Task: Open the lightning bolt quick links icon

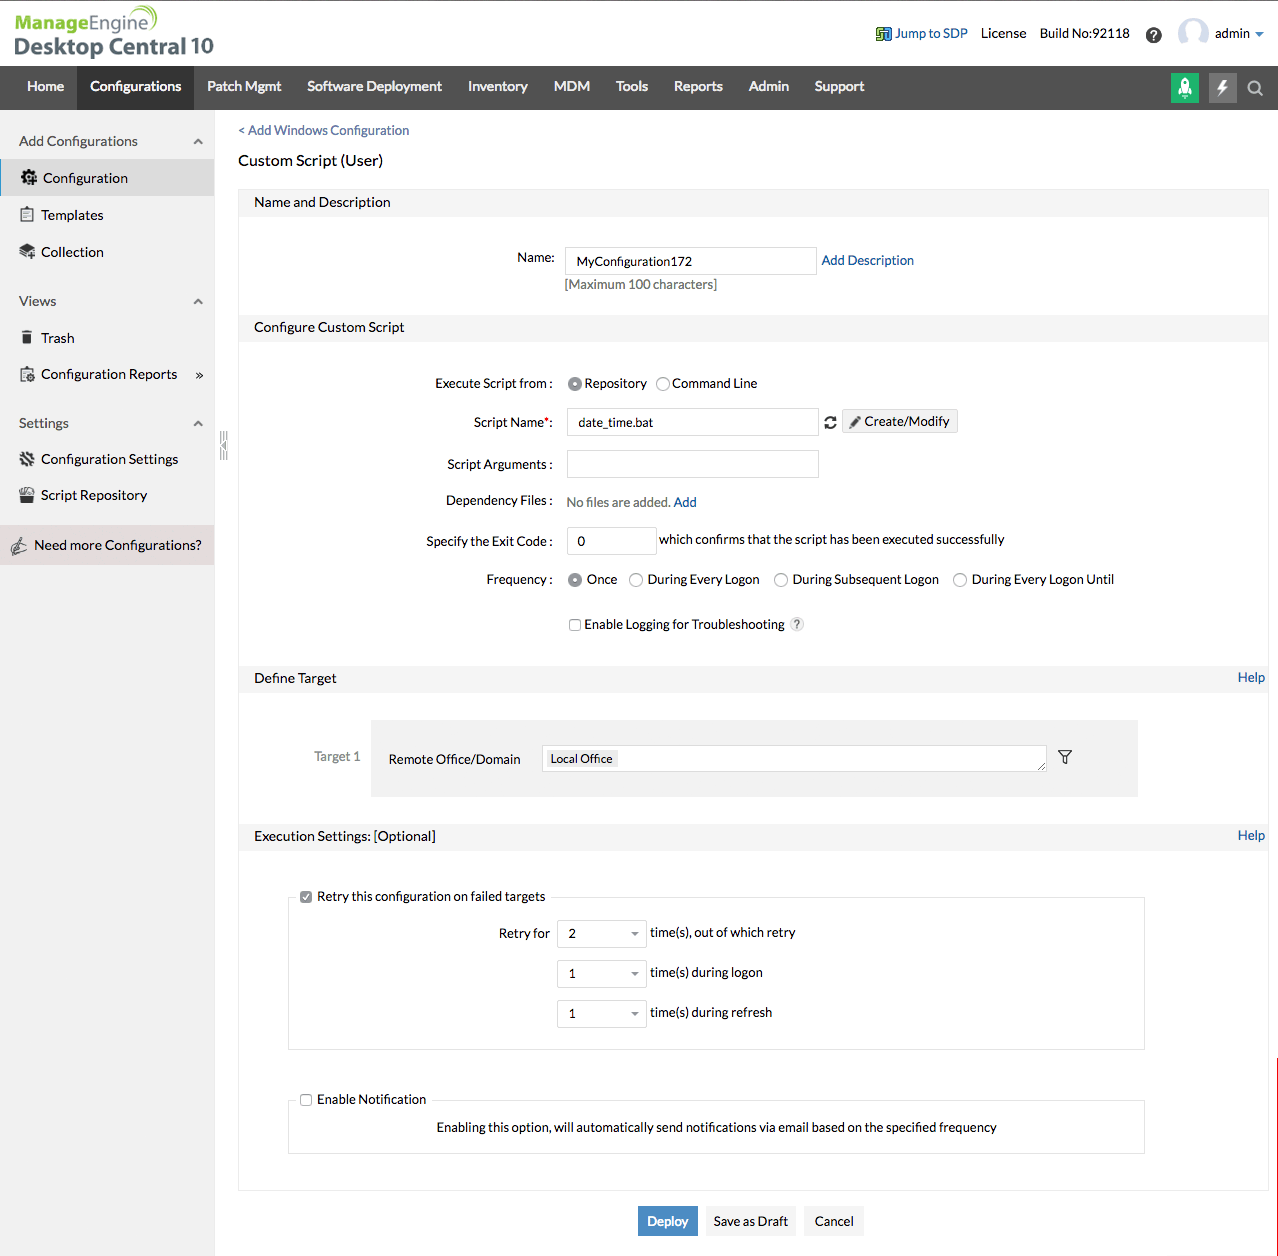Action: click(1222, 88)
